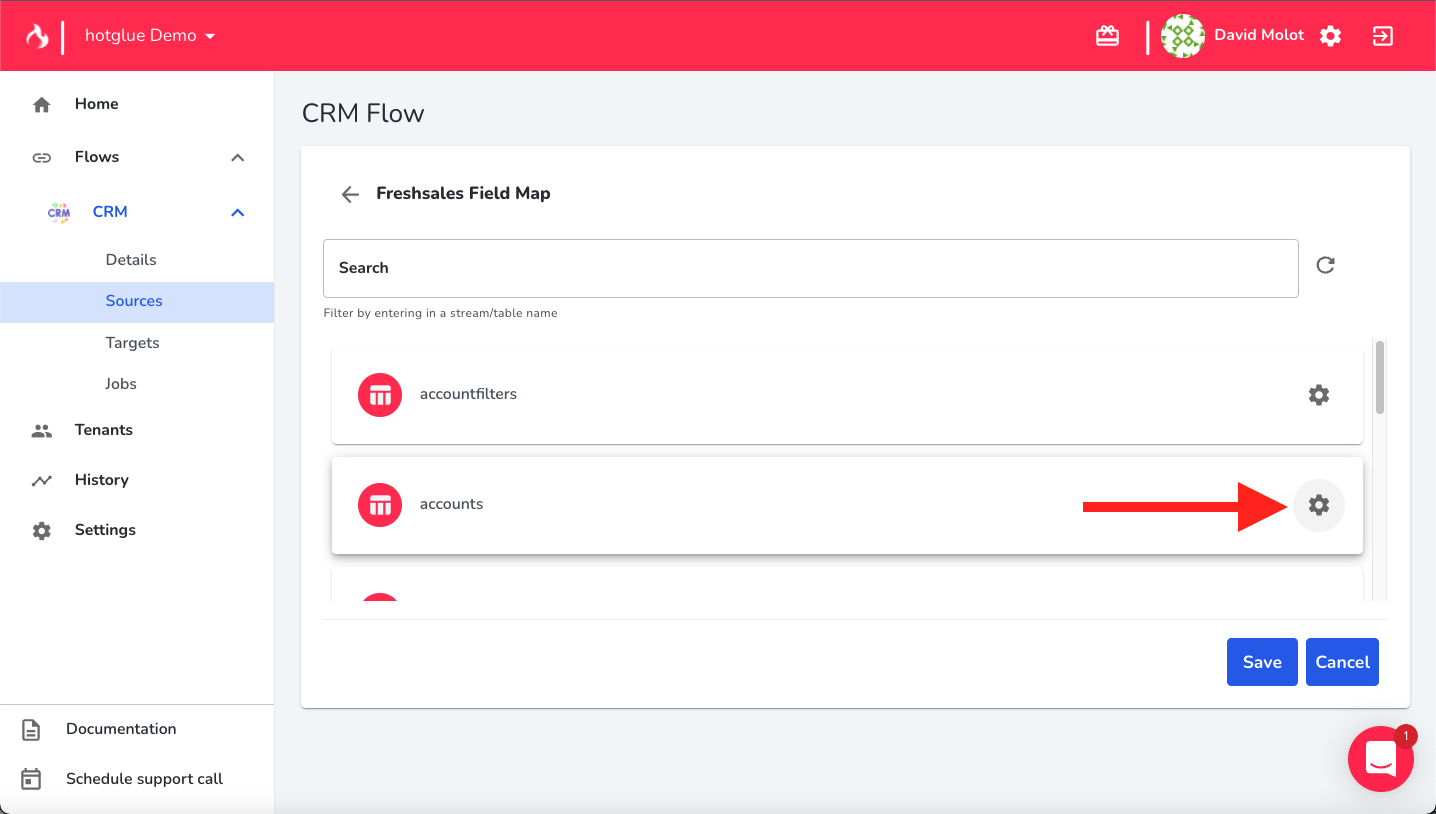Click the Save button

(x=1262, y=662)
